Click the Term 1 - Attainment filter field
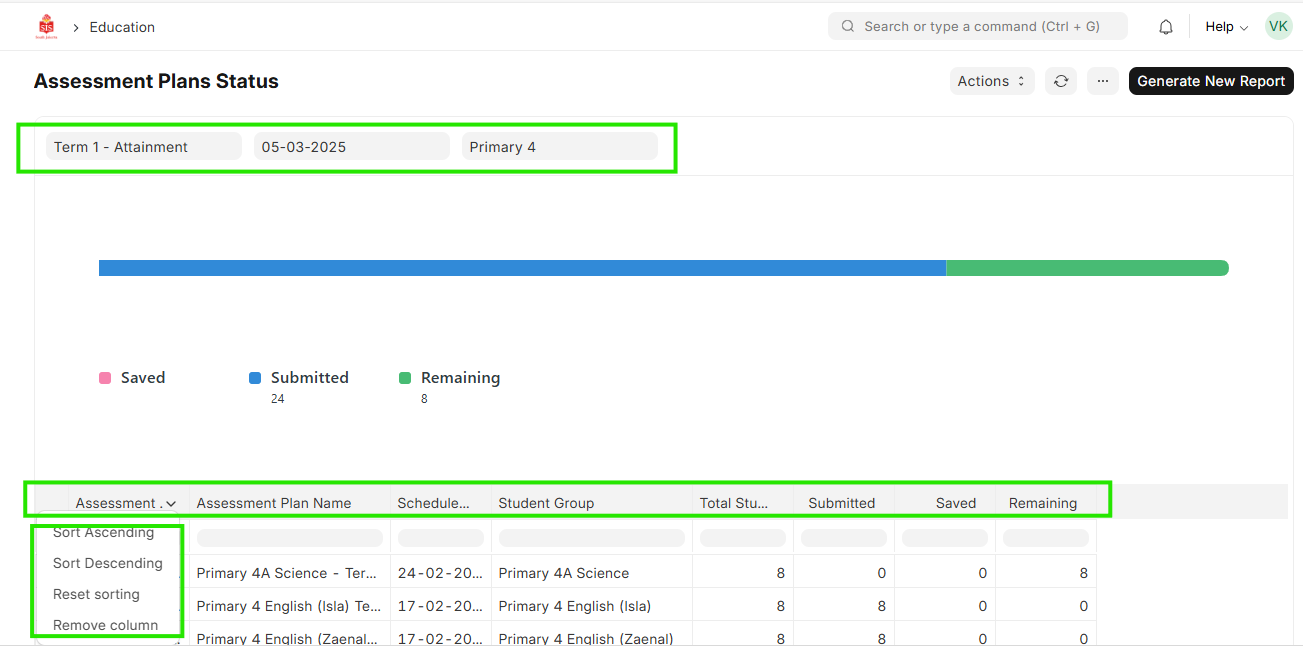1303x646 pixels. (143, 147)
